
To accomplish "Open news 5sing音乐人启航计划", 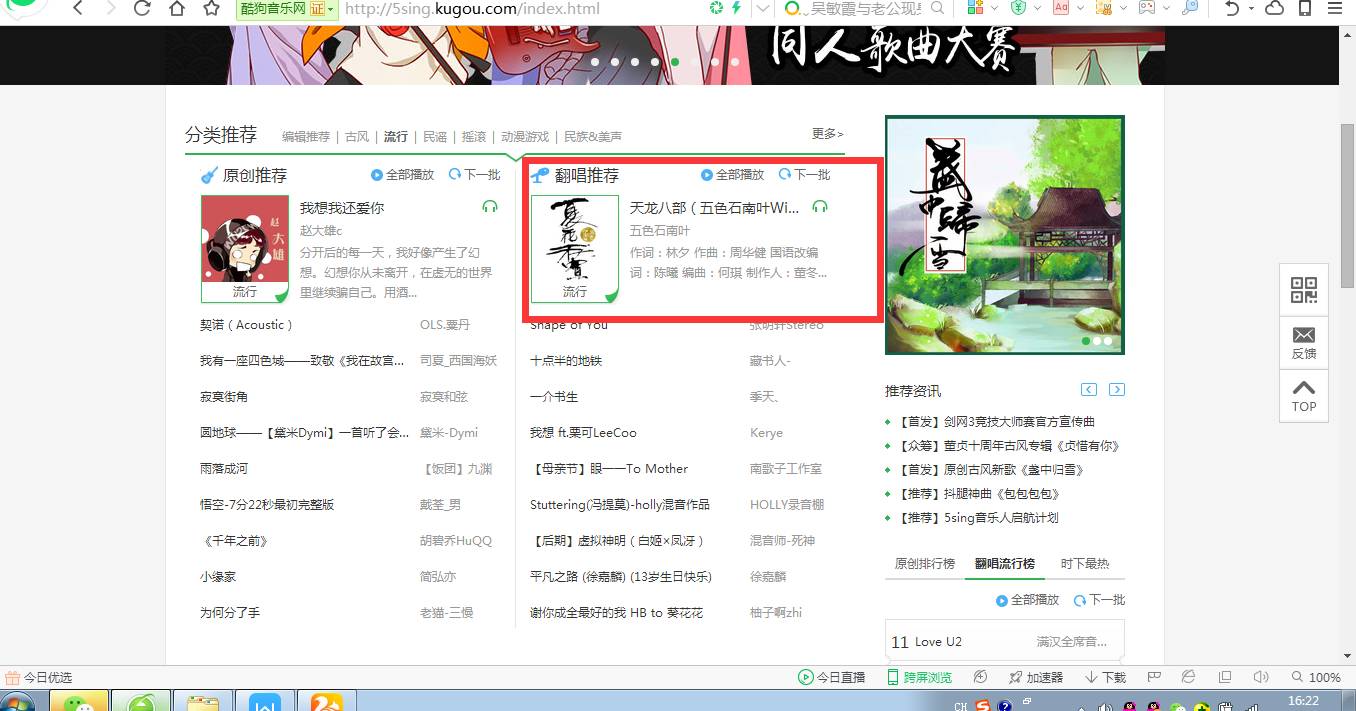I will tap(1001, 518).
